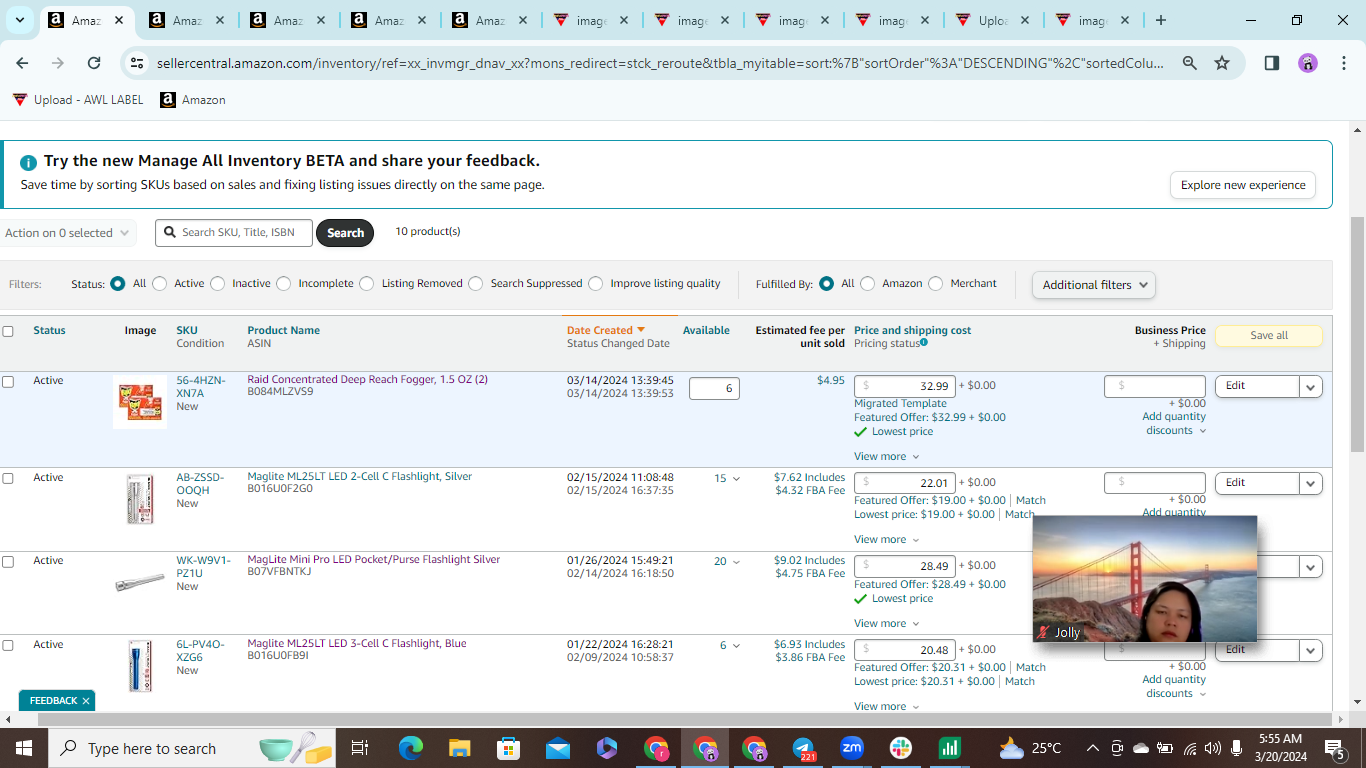Open the Mail app from the taskbar
The width and height of the screenshot is (1366, 768).
coord(558,748)
